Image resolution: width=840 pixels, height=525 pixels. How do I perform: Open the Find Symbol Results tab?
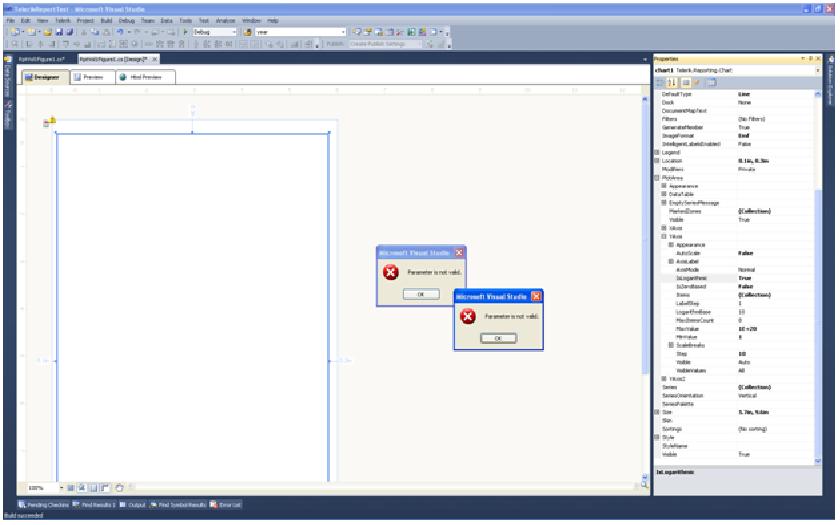point(178,505)
